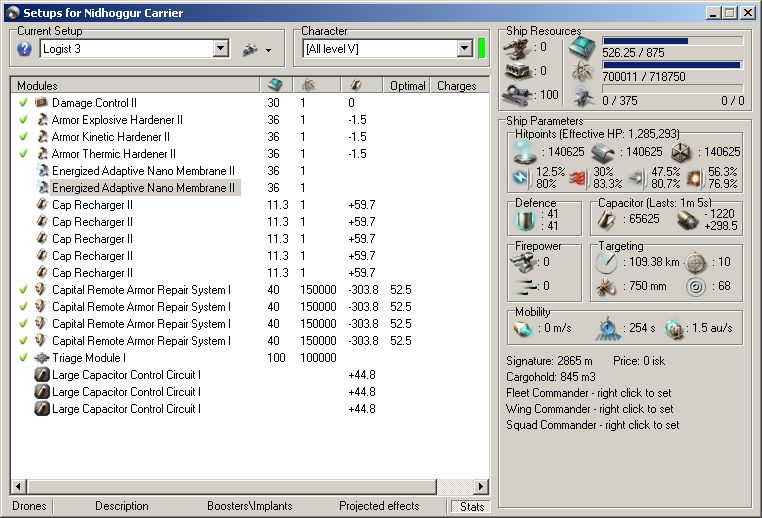Viewport: 762px width, 518px height.
Task: Click the blue help question mark icon
Action: [24, 49]
